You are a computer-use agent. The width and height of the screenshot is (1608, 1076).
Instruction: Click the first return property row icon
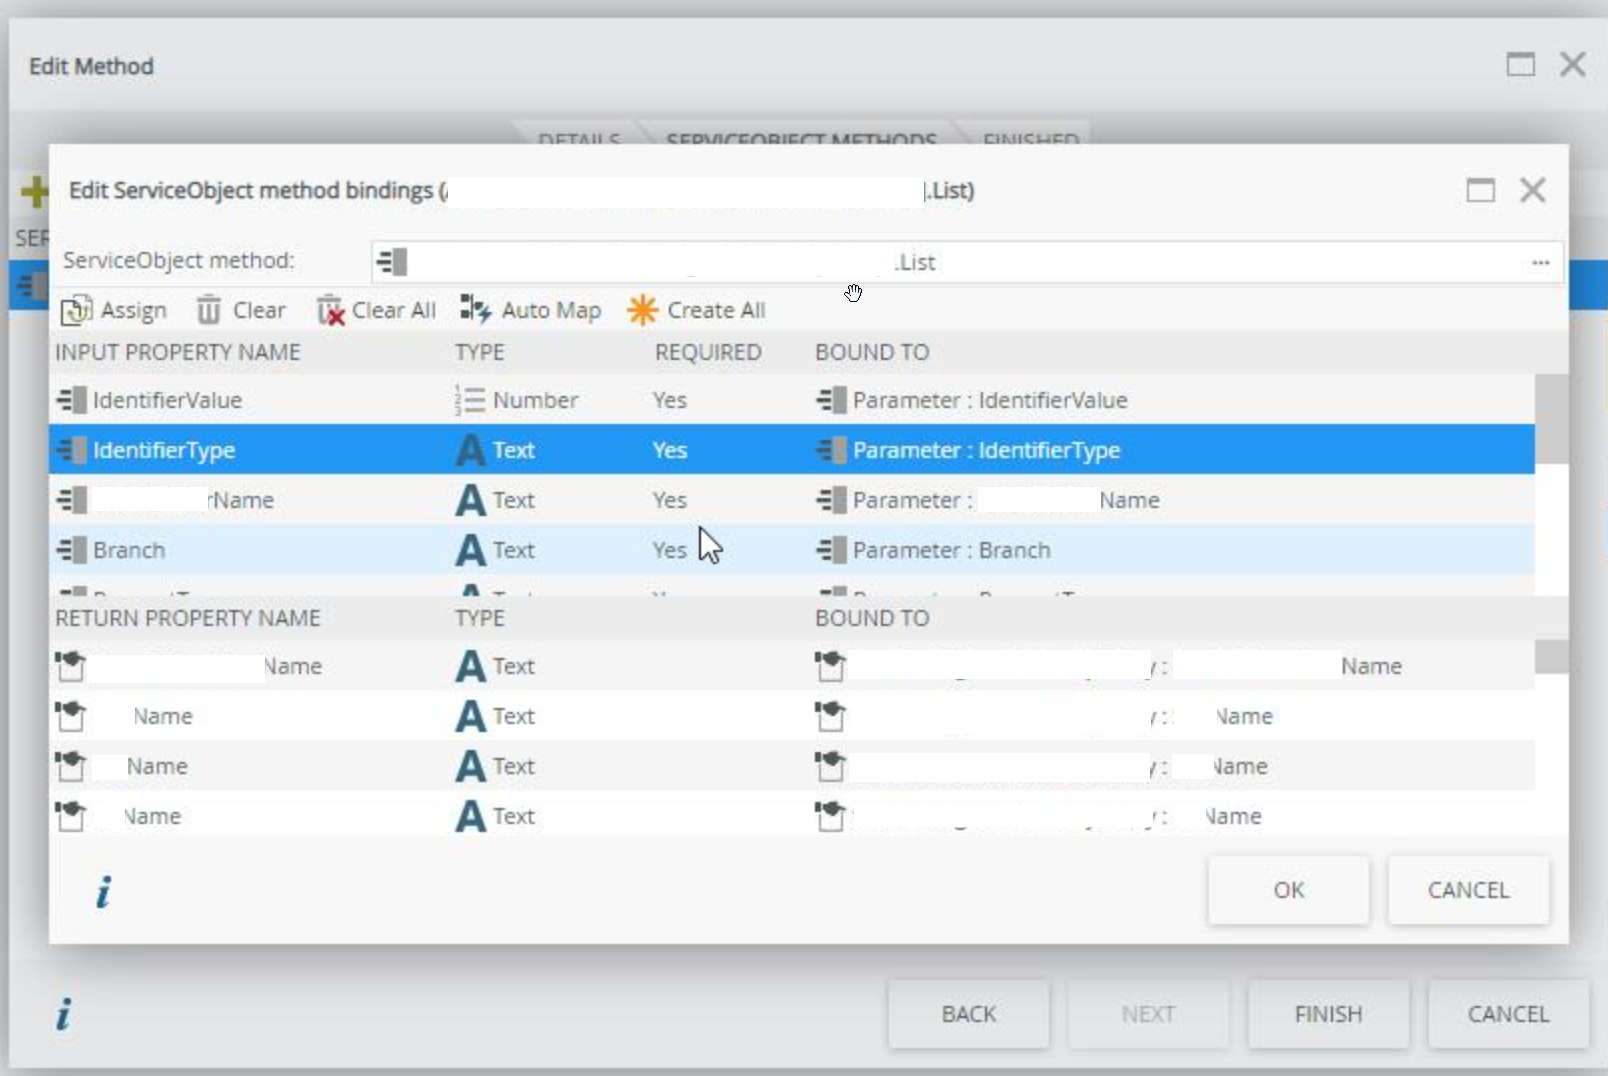71,665
